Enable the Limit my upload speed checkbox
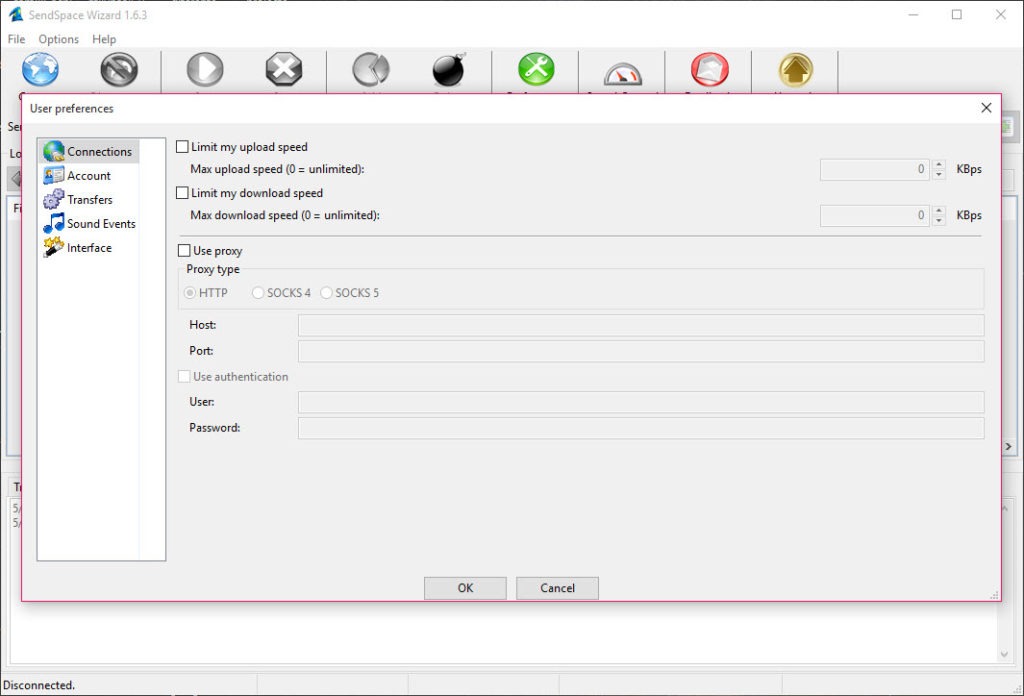Screen dimensions: 1024x696 point(182,147)
